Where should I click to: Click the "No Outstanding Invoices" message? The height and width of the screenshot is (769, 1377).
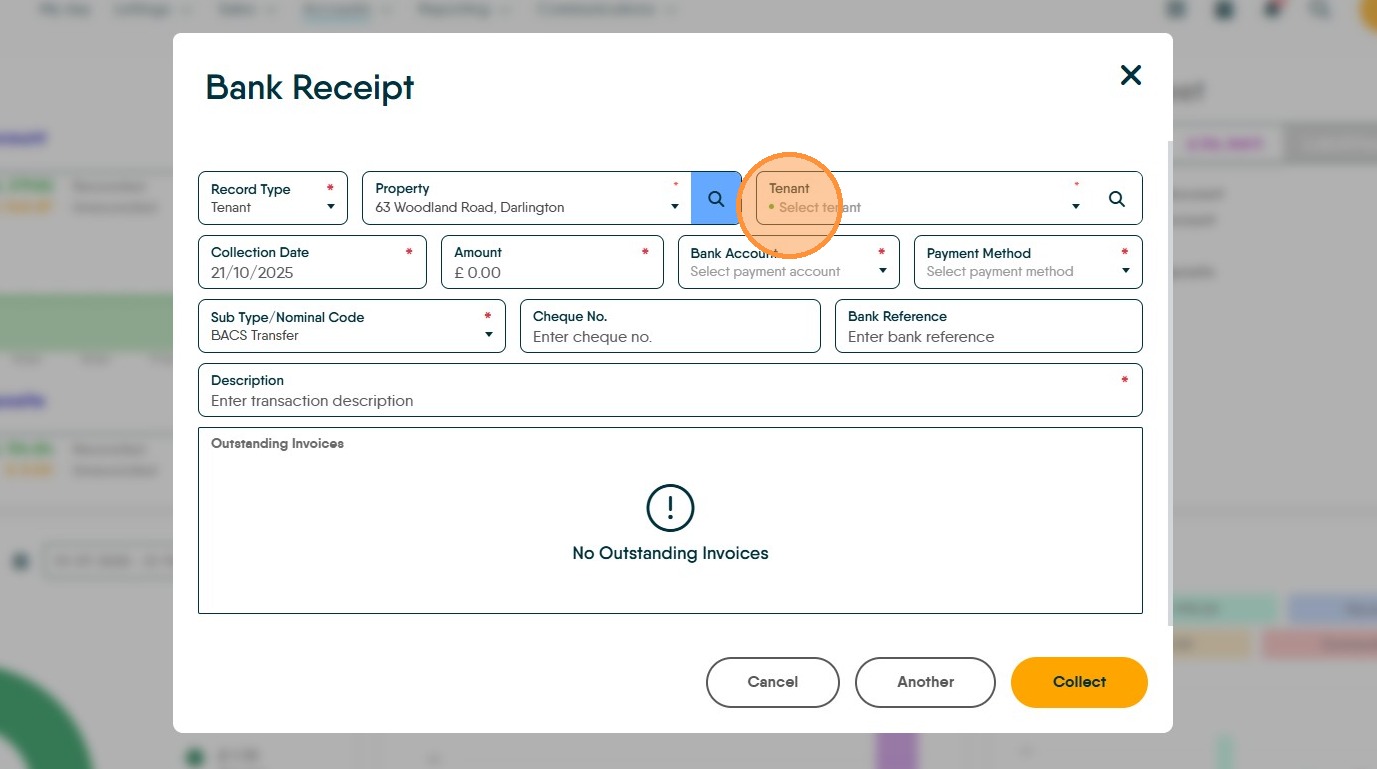(x=670, y=553)
